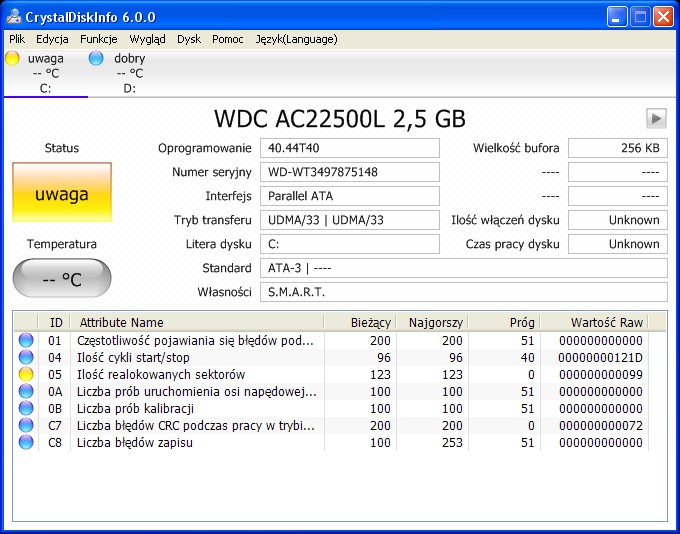Click the Interfejs field Parallel ATA
680x534 pixels.
pos(350,196)
